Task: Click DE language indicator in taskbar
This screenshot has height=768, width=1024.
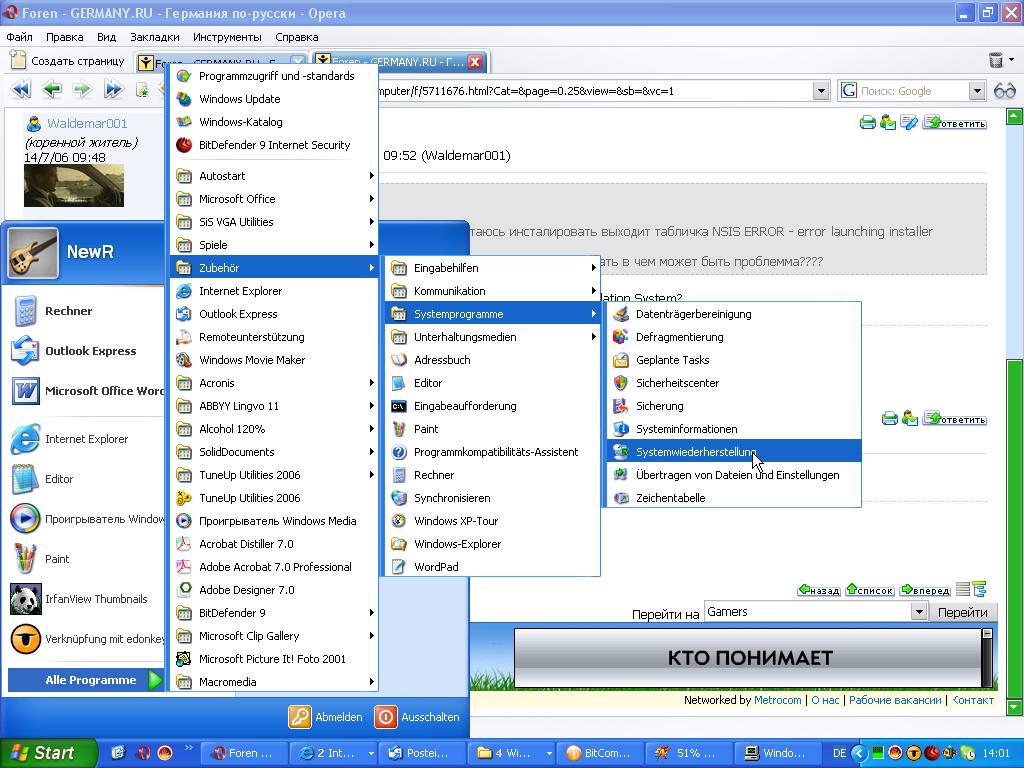Action: 839,753
